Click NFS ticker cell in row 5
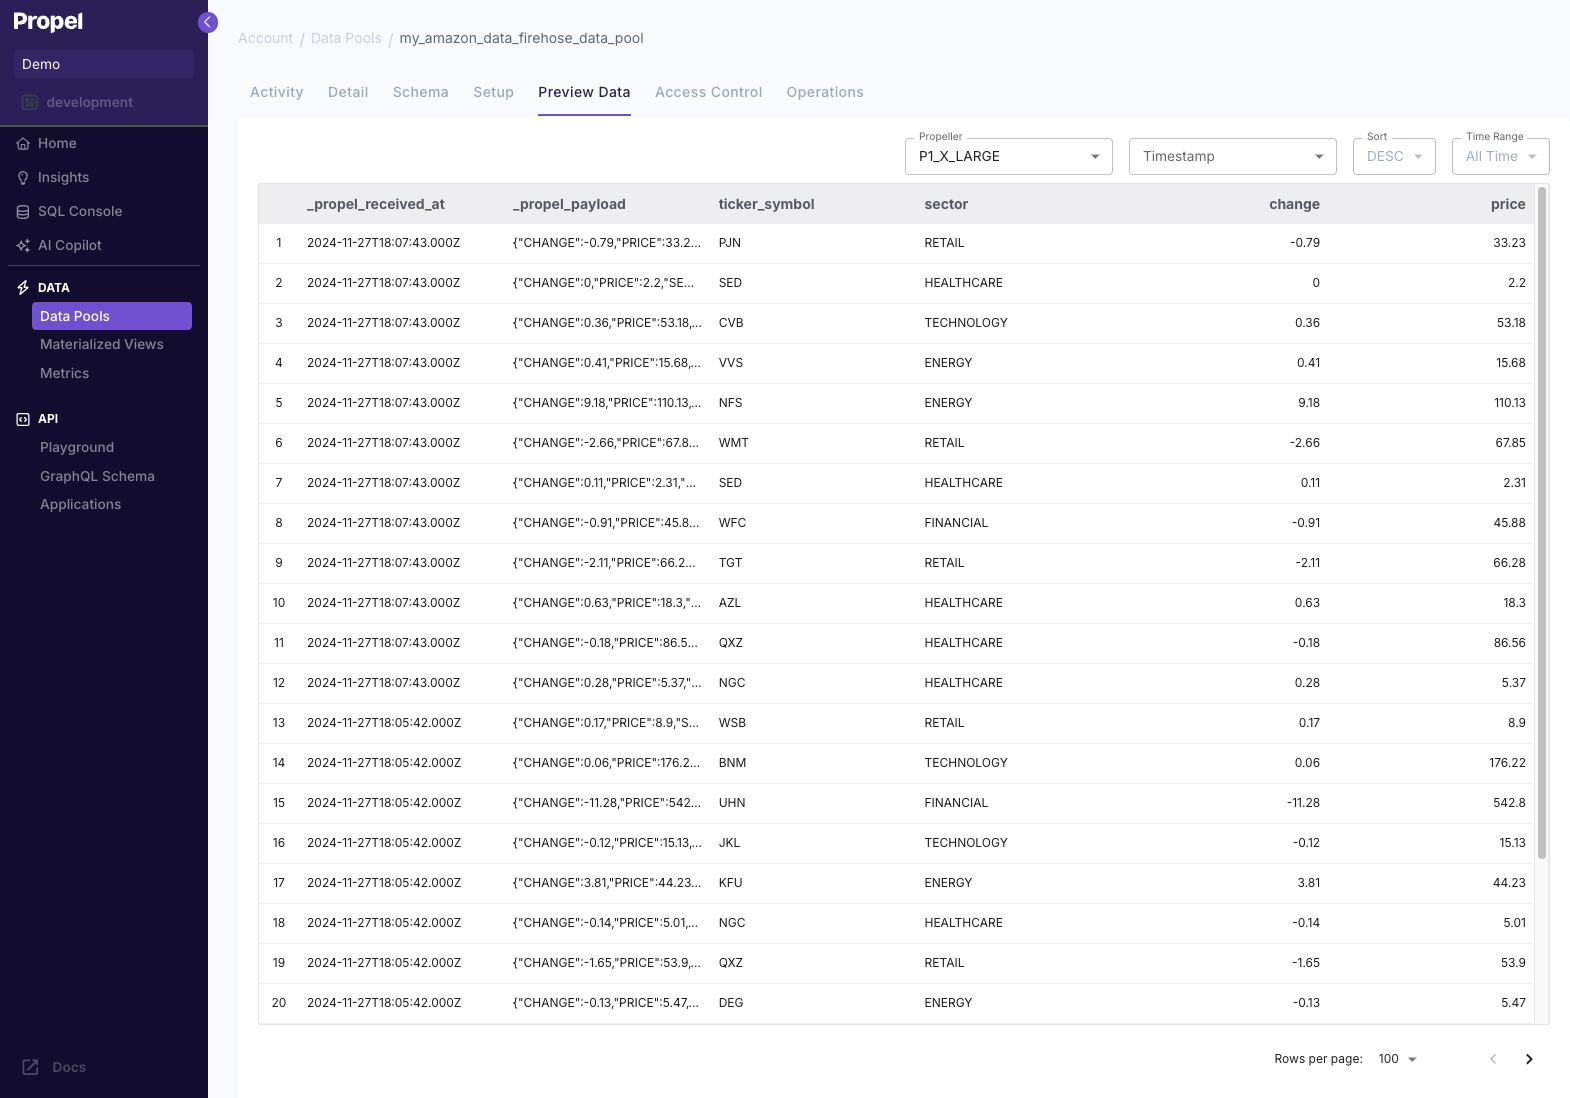 [x=731, y=403]
